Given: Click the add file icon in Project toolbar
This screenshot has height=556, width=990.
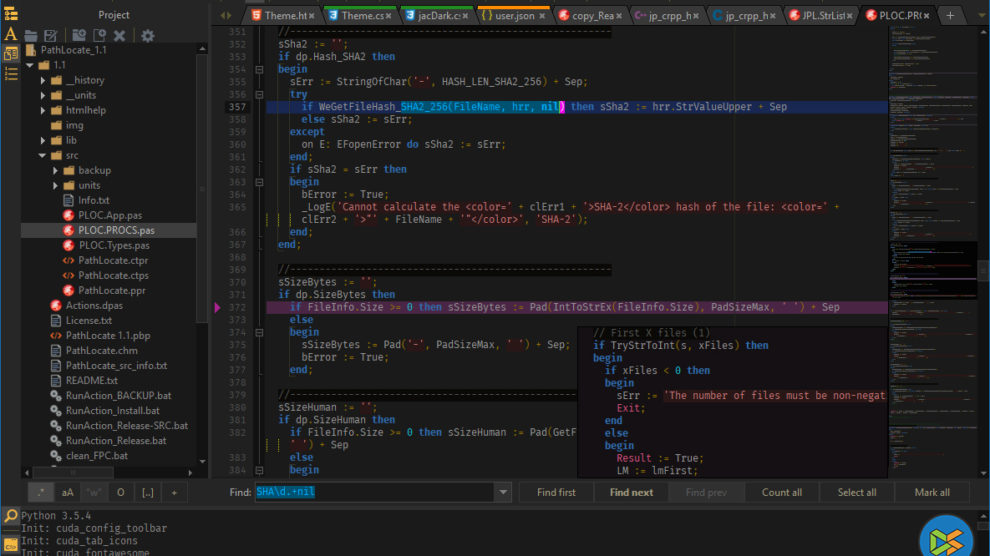Looking at the screenshot, I should (x=99, y=35).
